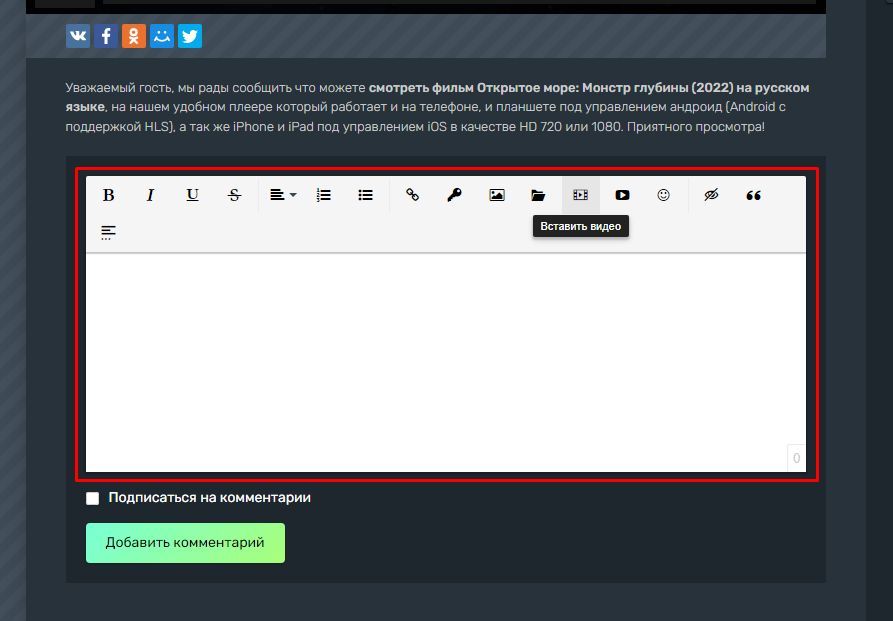Insert a YouTube video

click(622, 195)
